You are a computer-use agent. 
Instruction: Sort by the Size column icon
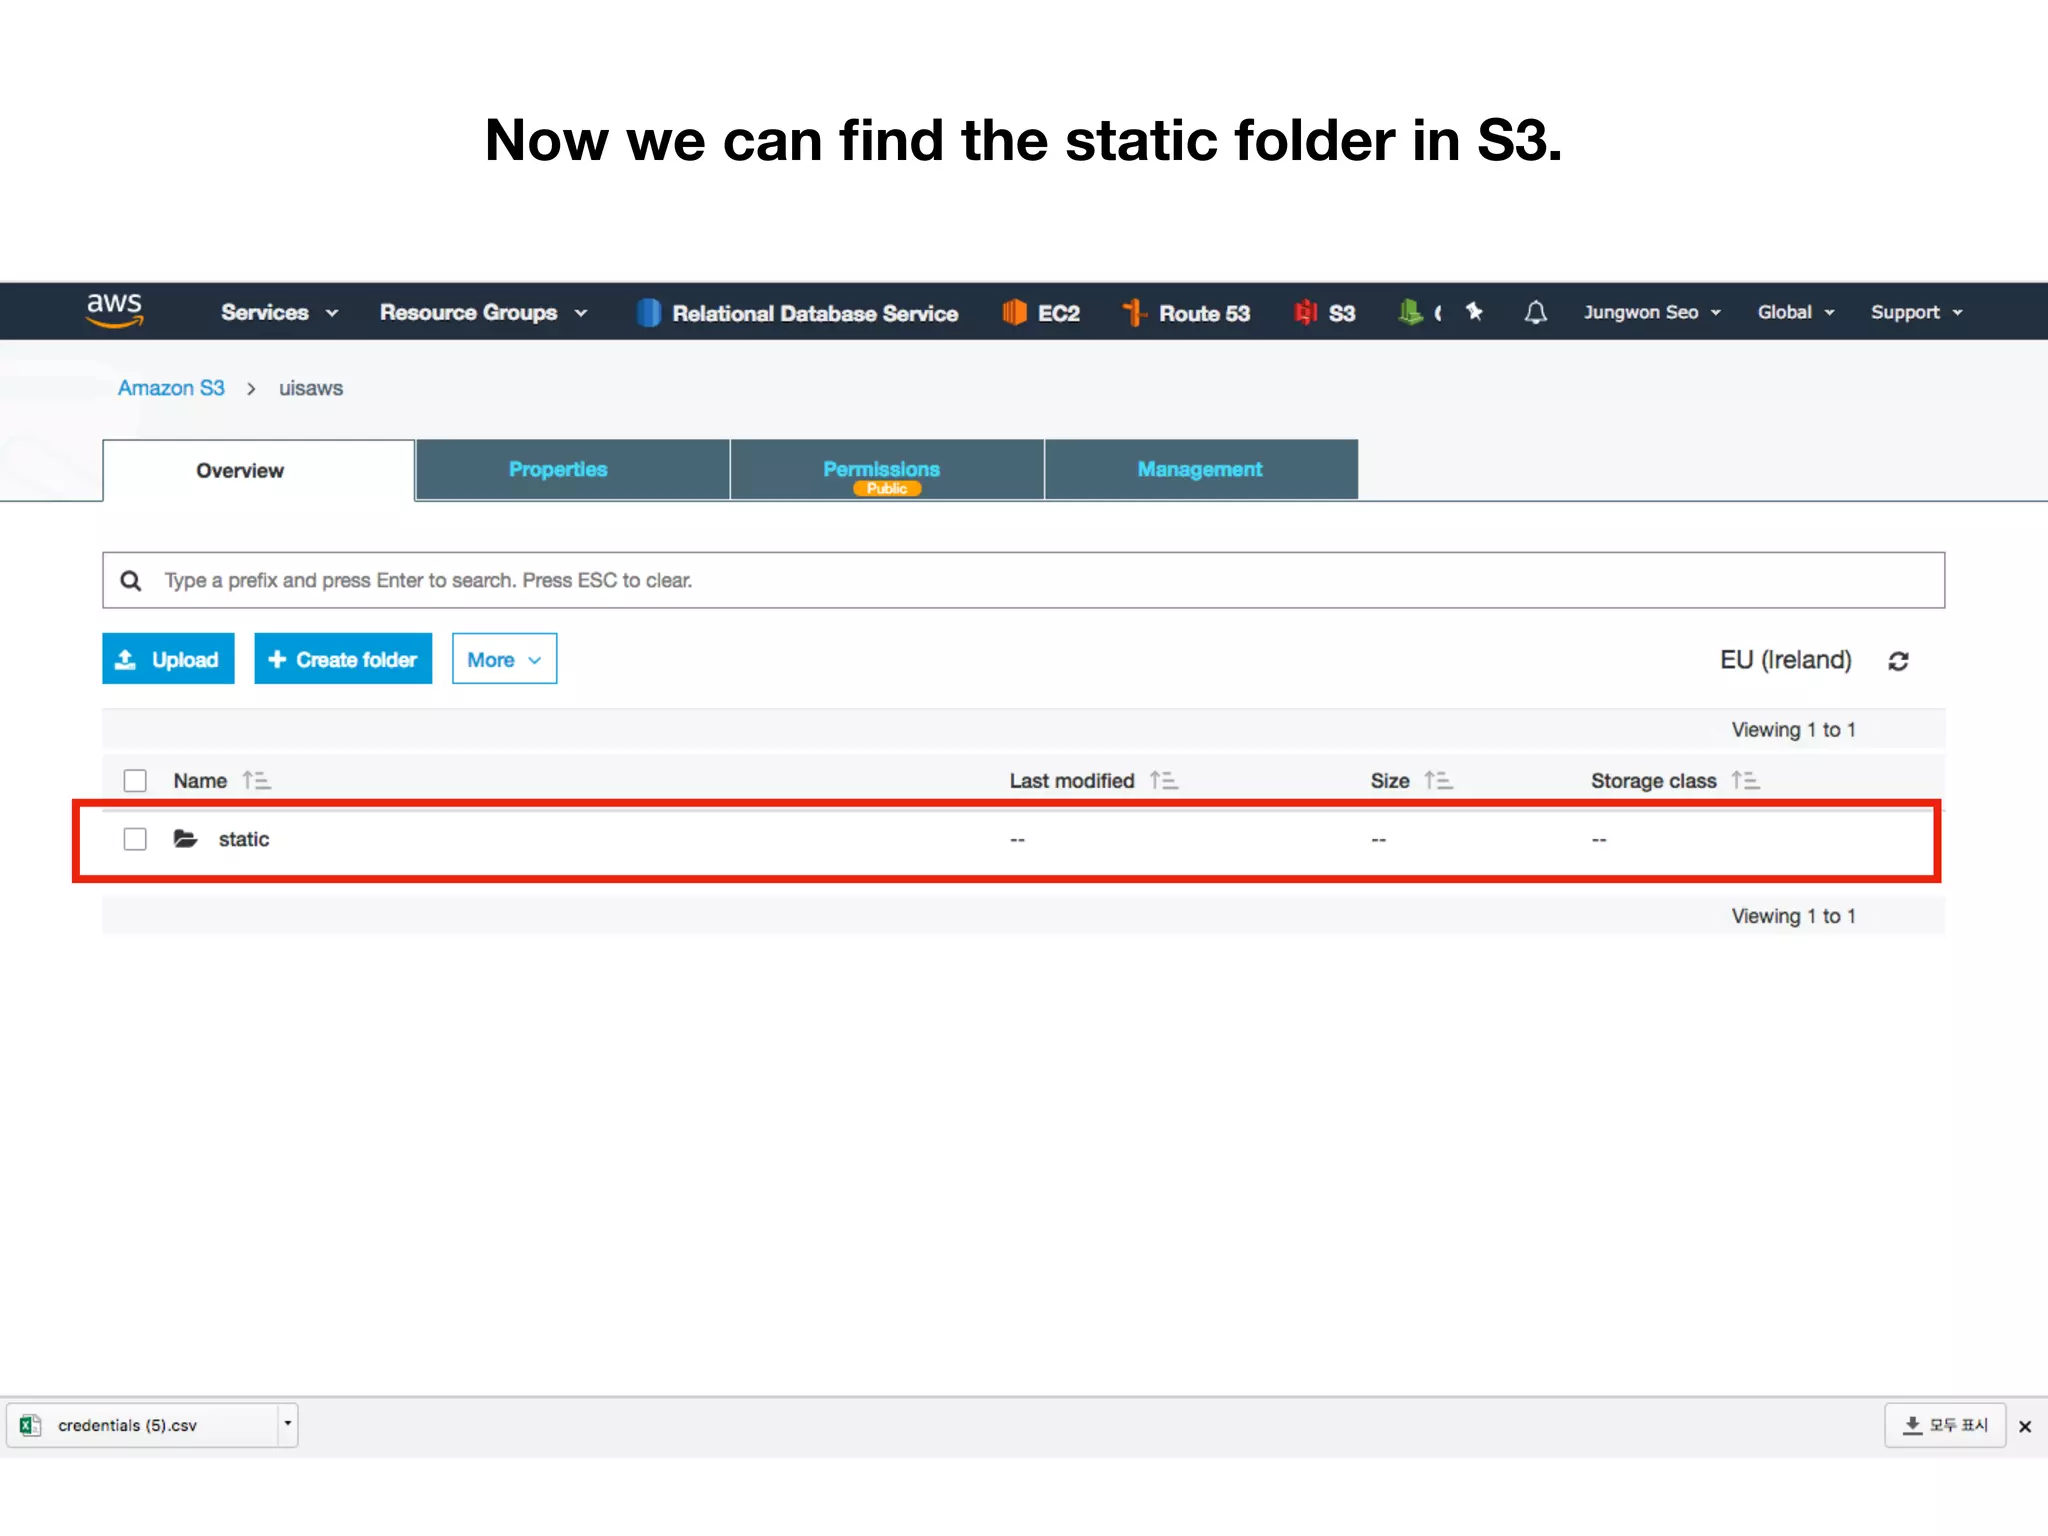[1439, 781]
